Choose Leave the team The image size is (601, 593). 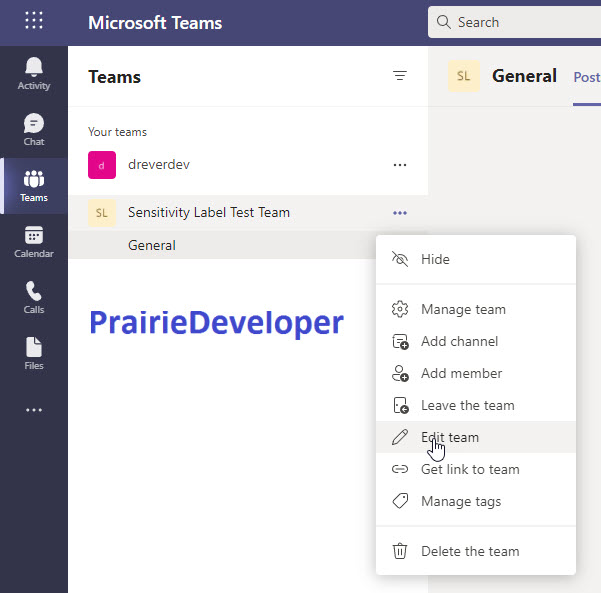476,405
